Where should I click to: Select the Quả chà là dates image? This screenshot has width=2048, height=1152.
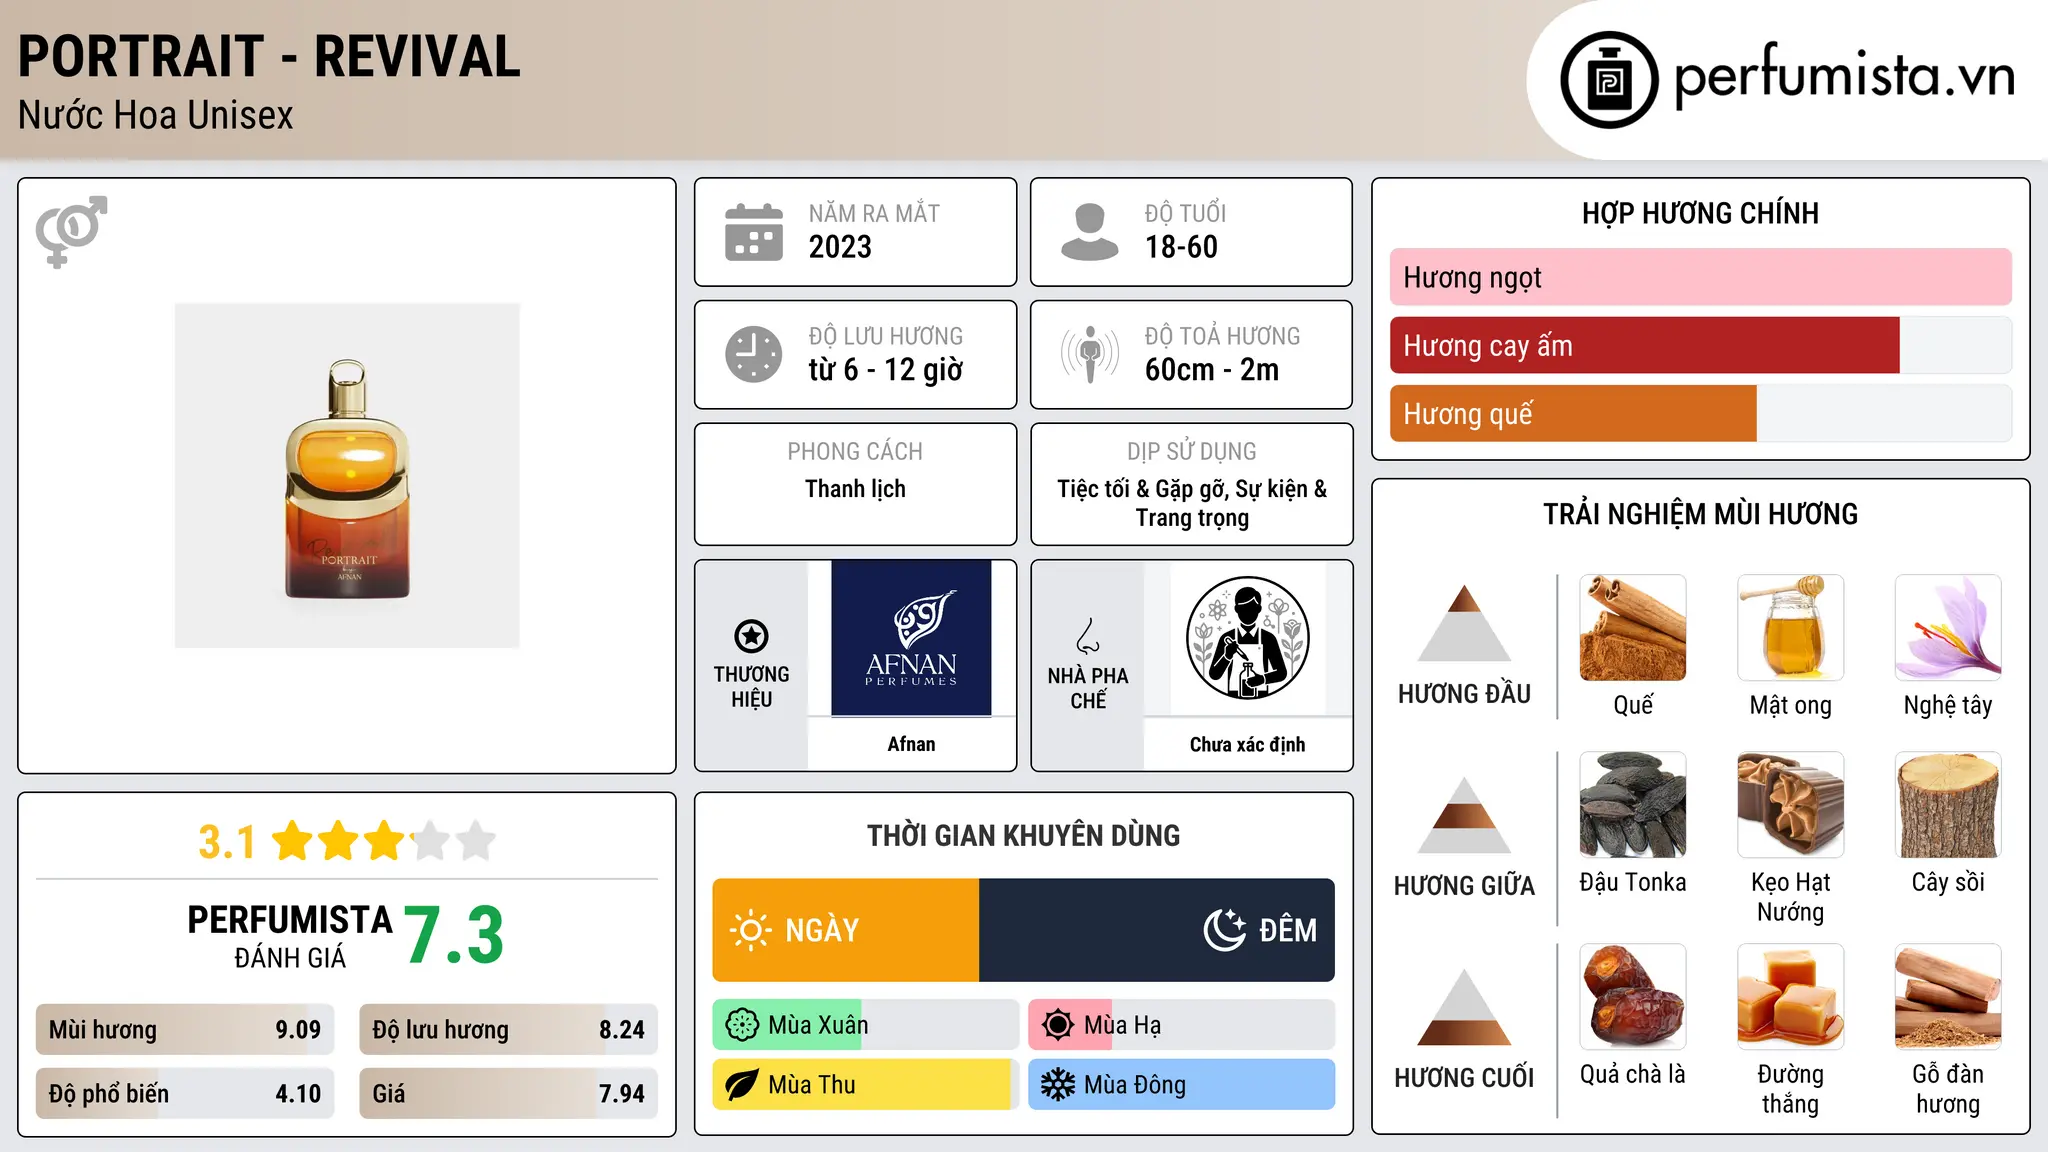click(x=1633, y=997)
